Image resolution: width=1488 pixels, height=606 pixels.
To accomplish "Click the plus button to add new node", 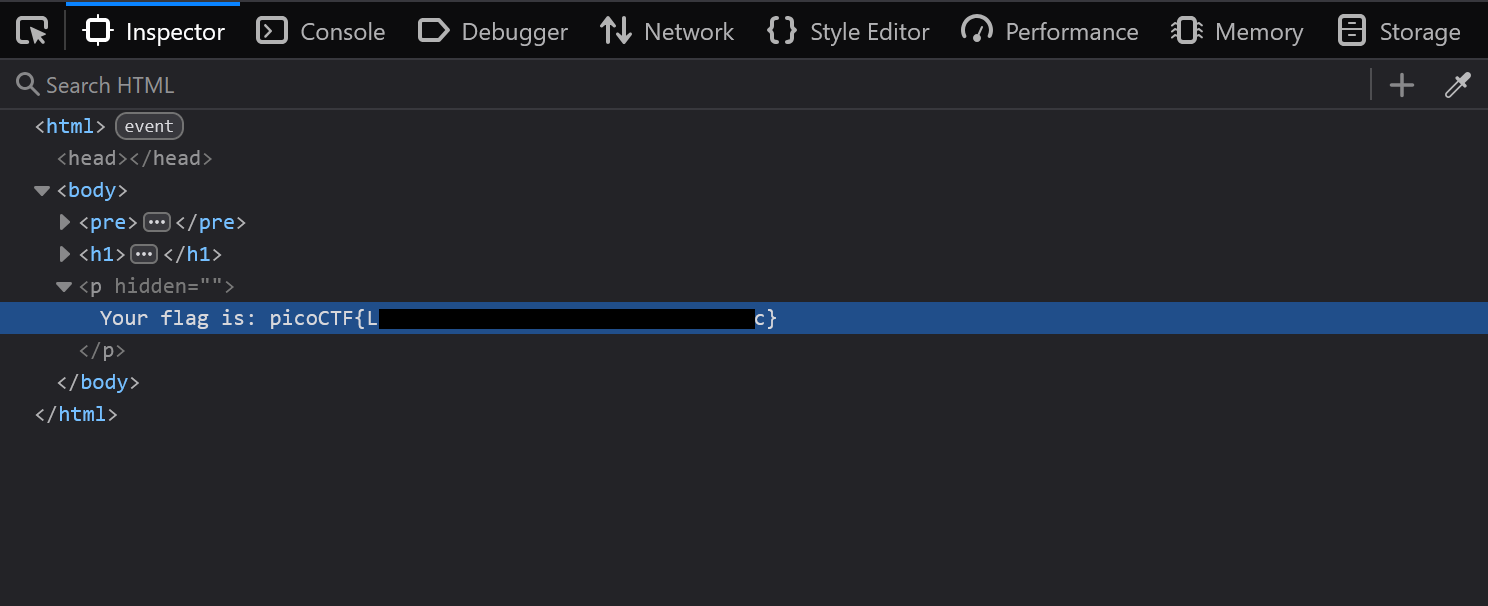I will [x=1401, y=85].
